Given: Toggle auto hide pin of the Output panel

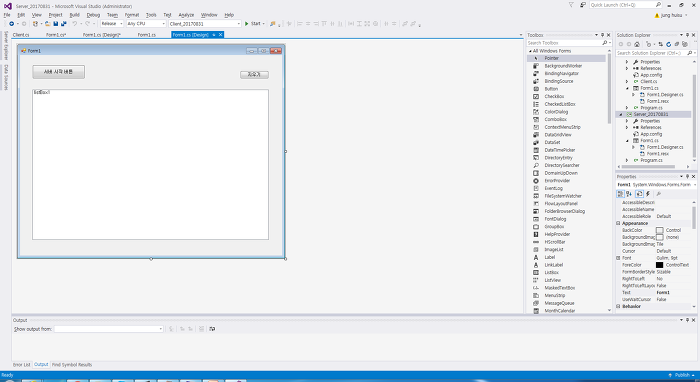Looking at the screenshot, I should coord(688,320).
